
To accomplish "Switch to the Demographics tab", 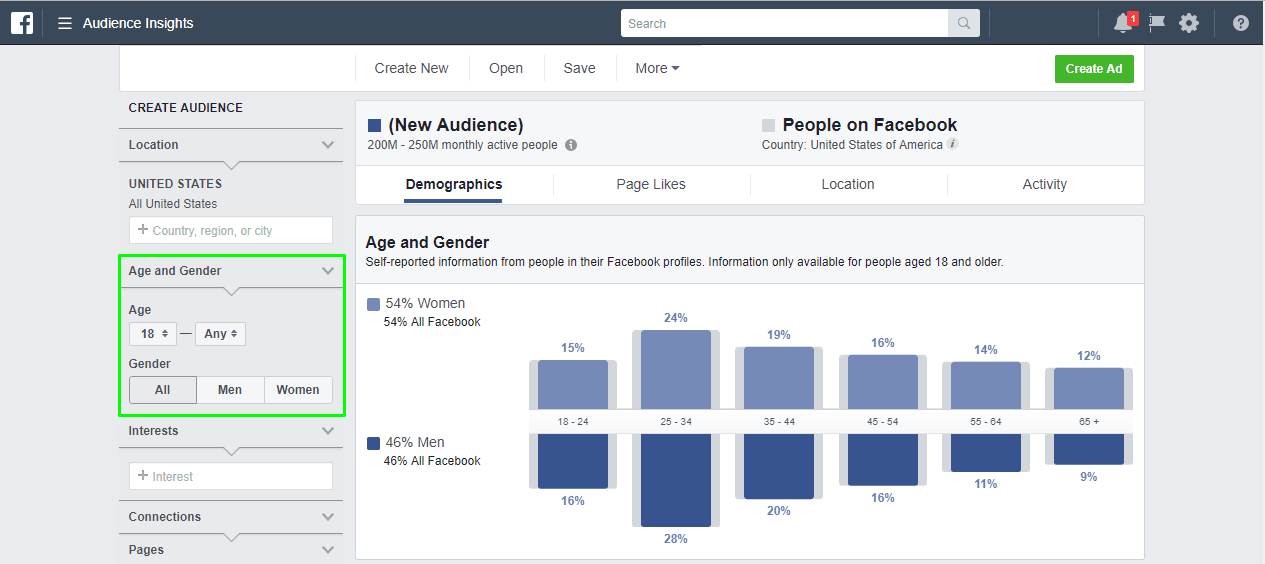I will point(454,184).
